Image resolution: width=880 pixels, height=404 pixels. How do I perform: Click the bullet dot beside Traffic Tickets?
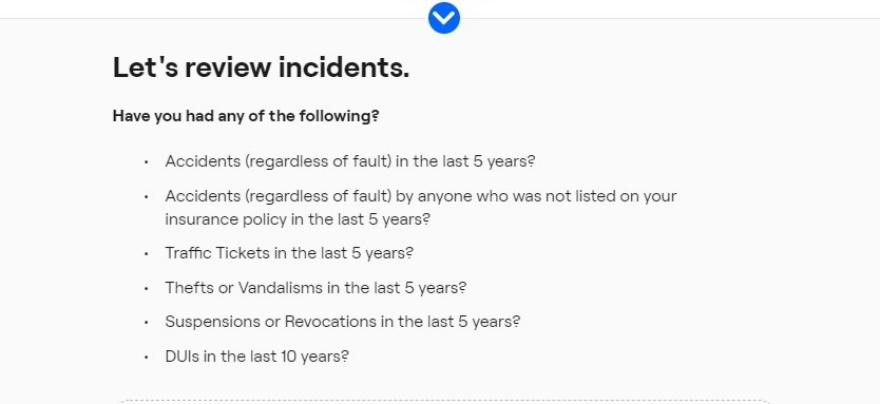coord(146,254)
